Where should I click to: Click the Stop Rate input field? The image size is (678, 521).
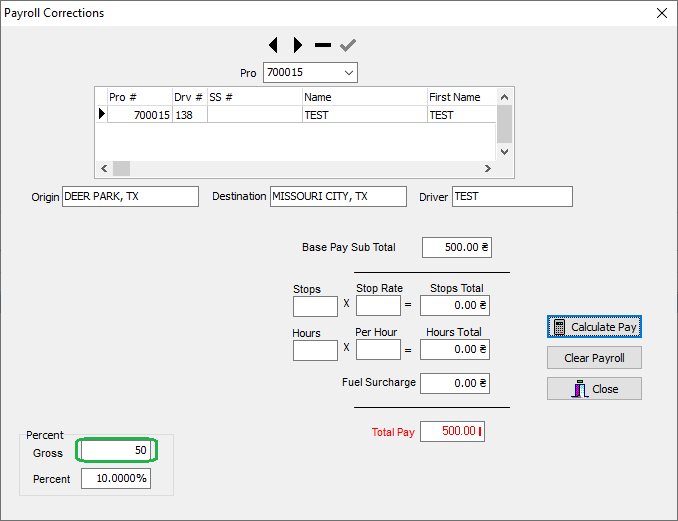point(378,306)
